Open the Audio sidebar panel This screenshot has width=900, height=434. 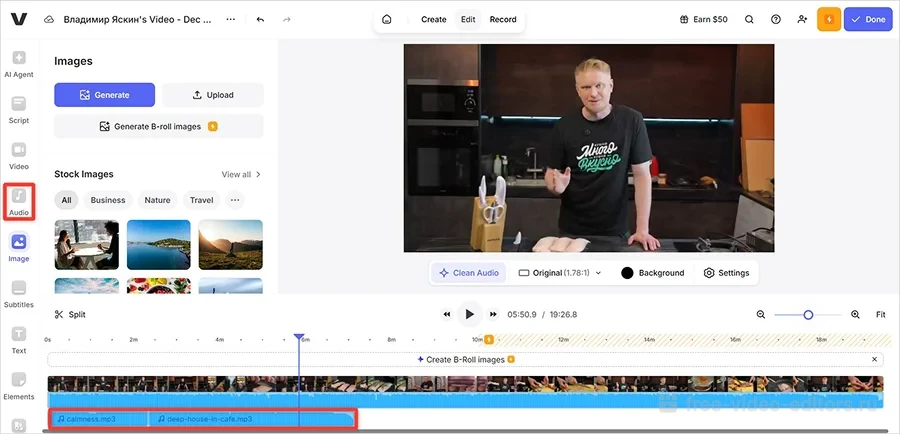[x=19, y=202]
